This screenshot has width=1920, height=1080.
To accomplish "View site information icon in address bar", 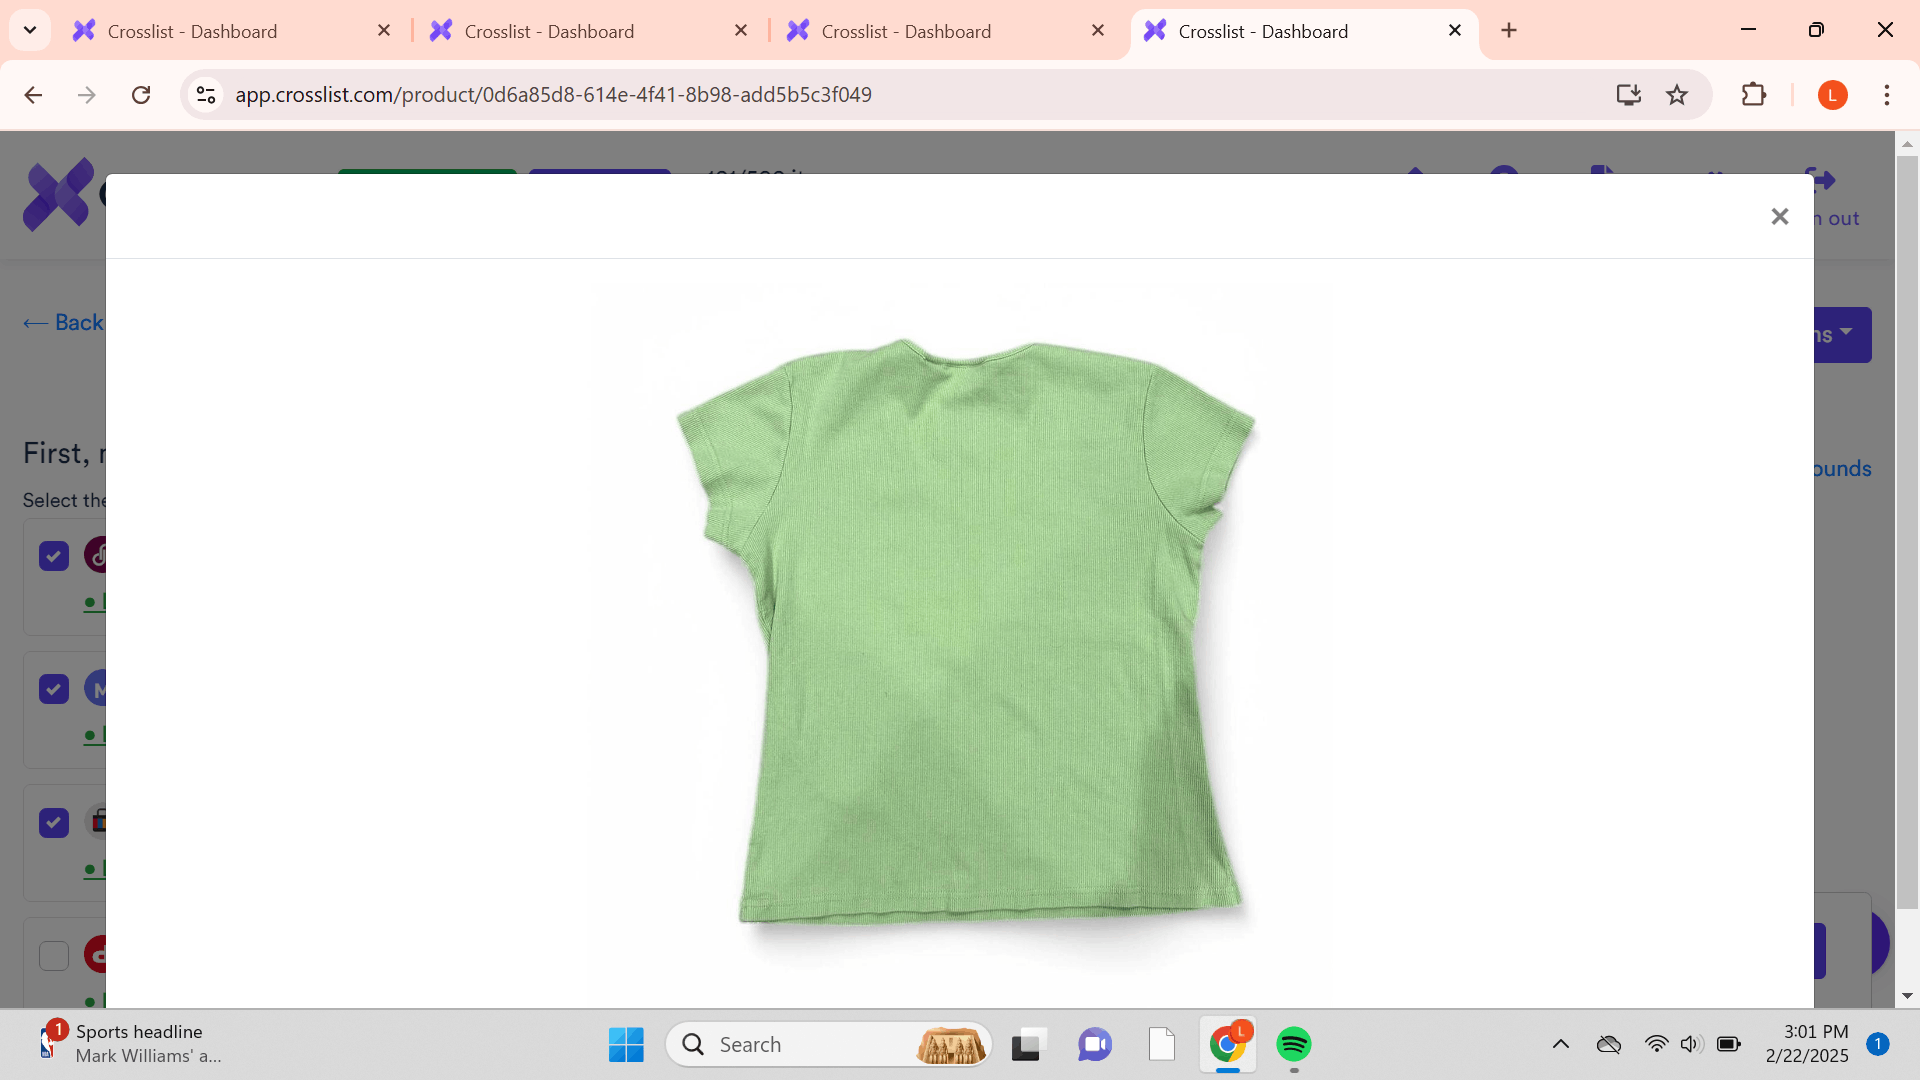I will (x=206, y=95).
